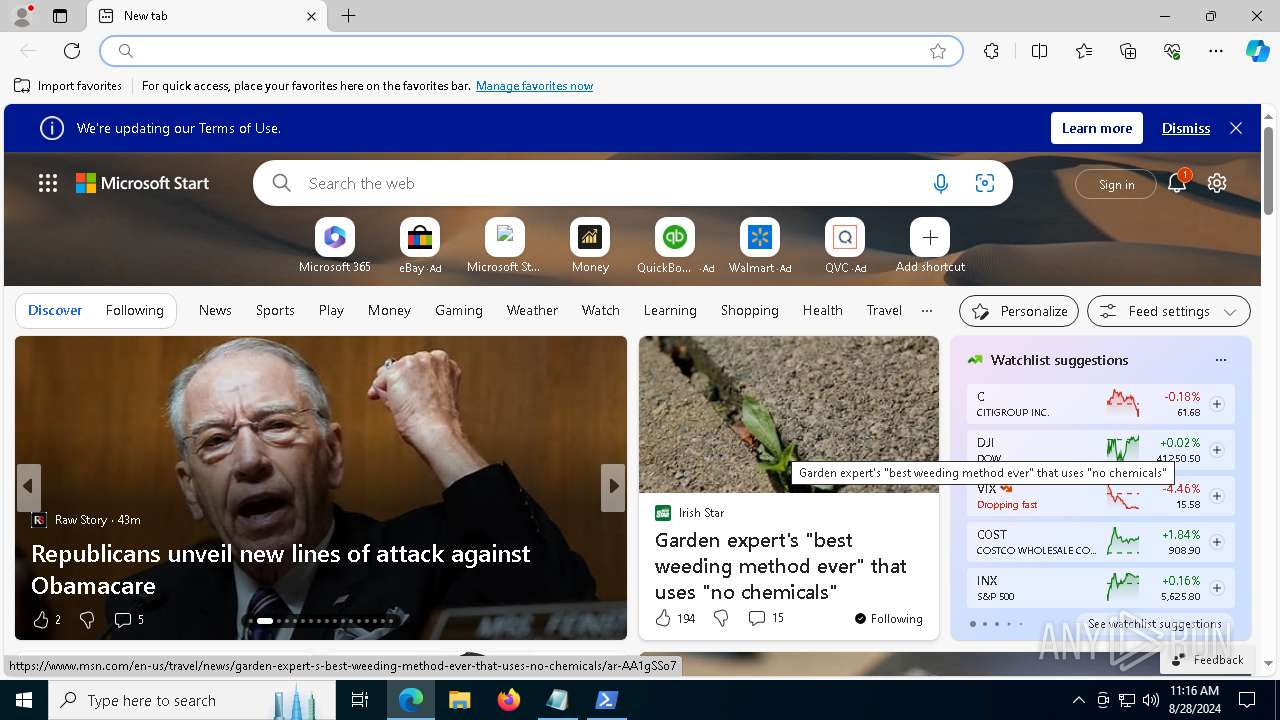The height and width of the screenshot is (720, 1280).
Task: Add S&P 500 INX to watchlist
Action: 1217,588
